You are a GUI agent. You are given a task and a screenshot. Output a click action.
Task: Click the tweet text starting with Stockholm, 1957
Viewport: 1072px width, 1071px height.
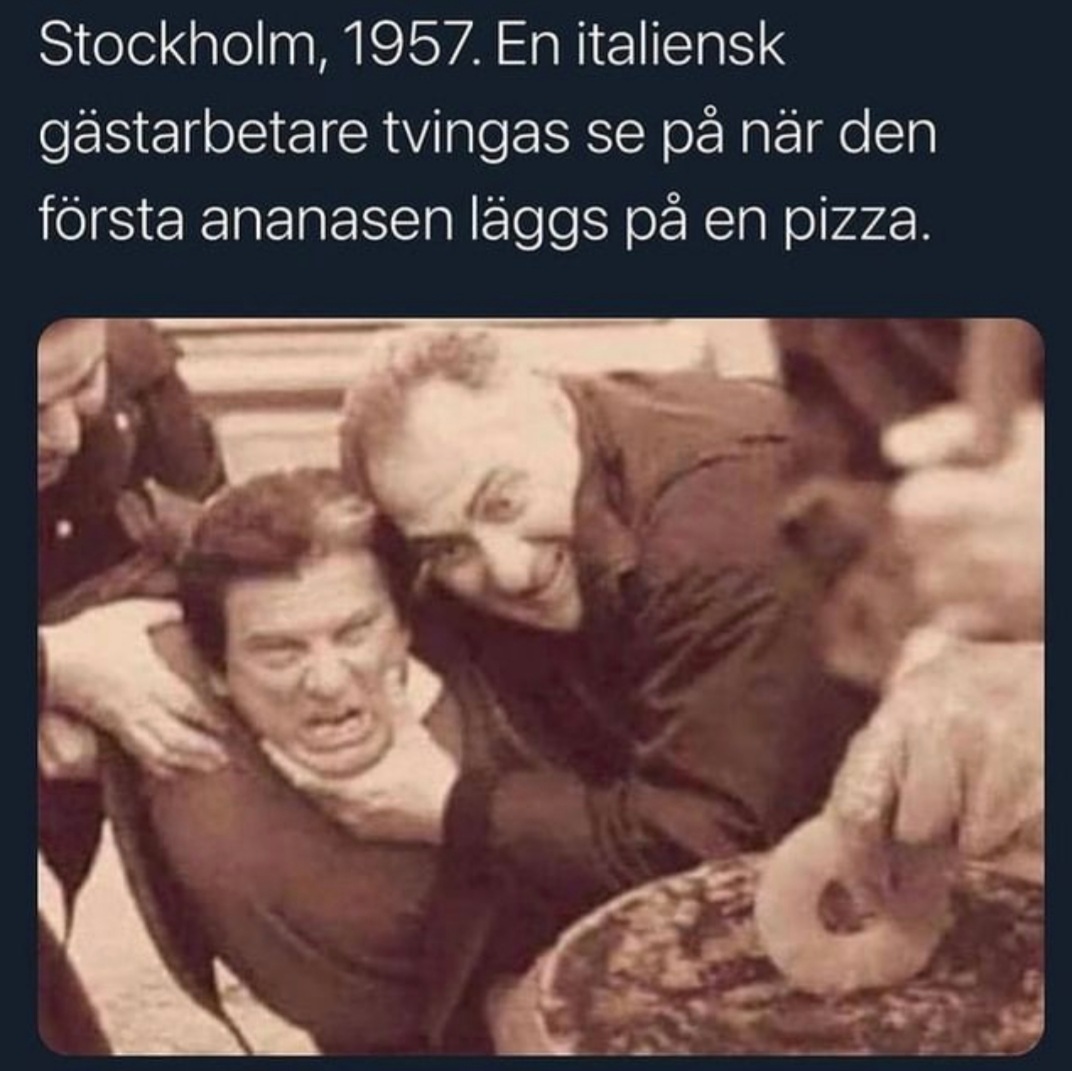(487, 134)
